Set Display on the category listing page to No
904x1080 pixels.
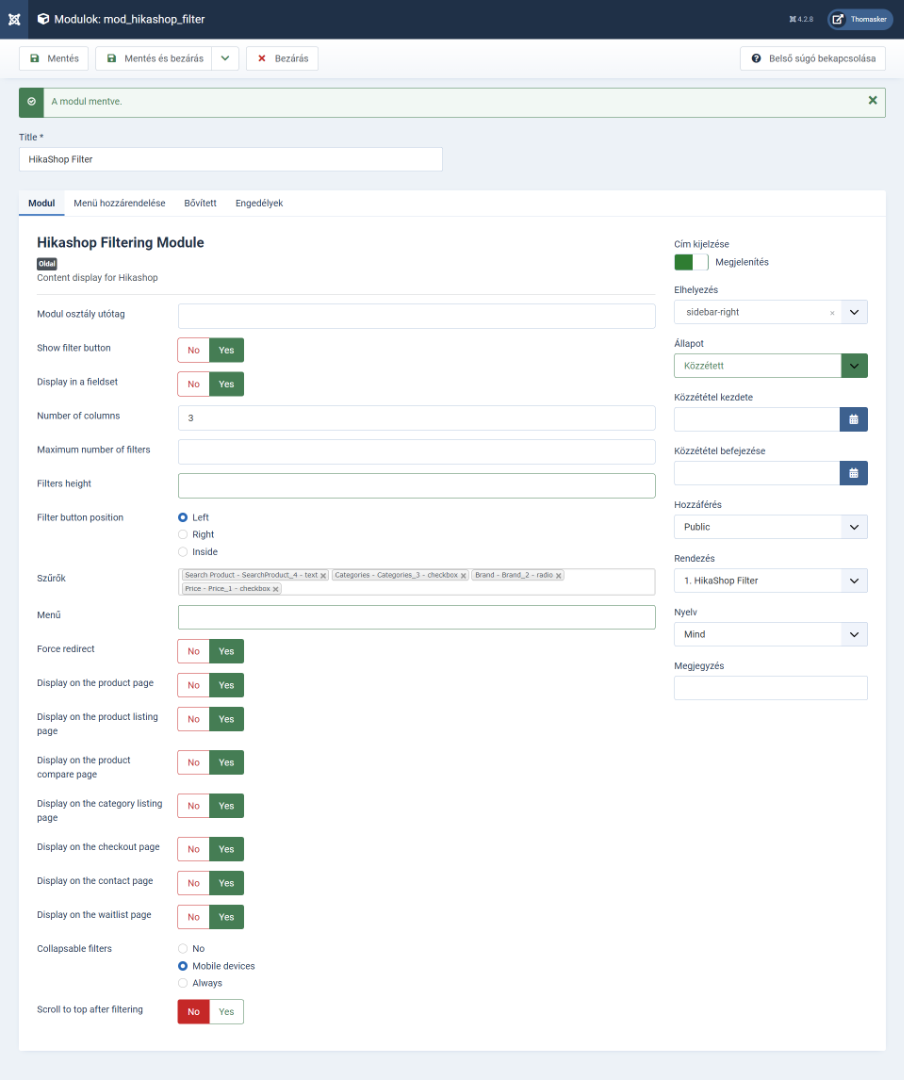point(194,806)
